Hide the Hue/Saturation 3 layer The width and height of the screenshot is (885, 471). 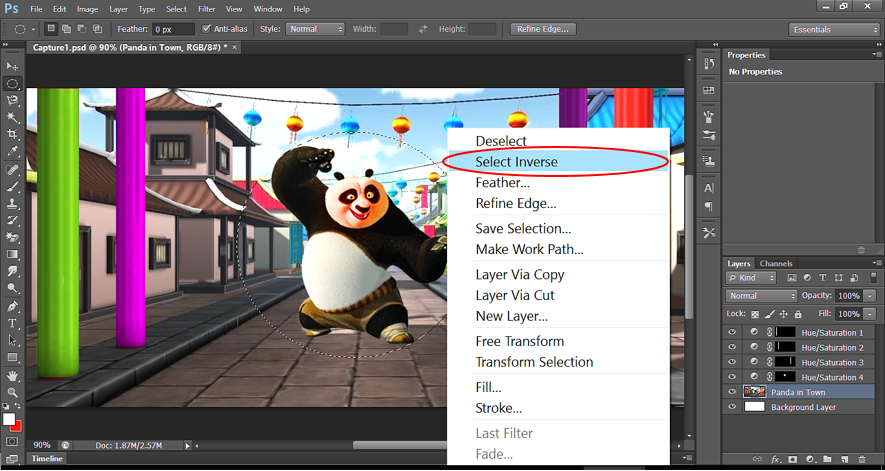[x=732, y=362]
